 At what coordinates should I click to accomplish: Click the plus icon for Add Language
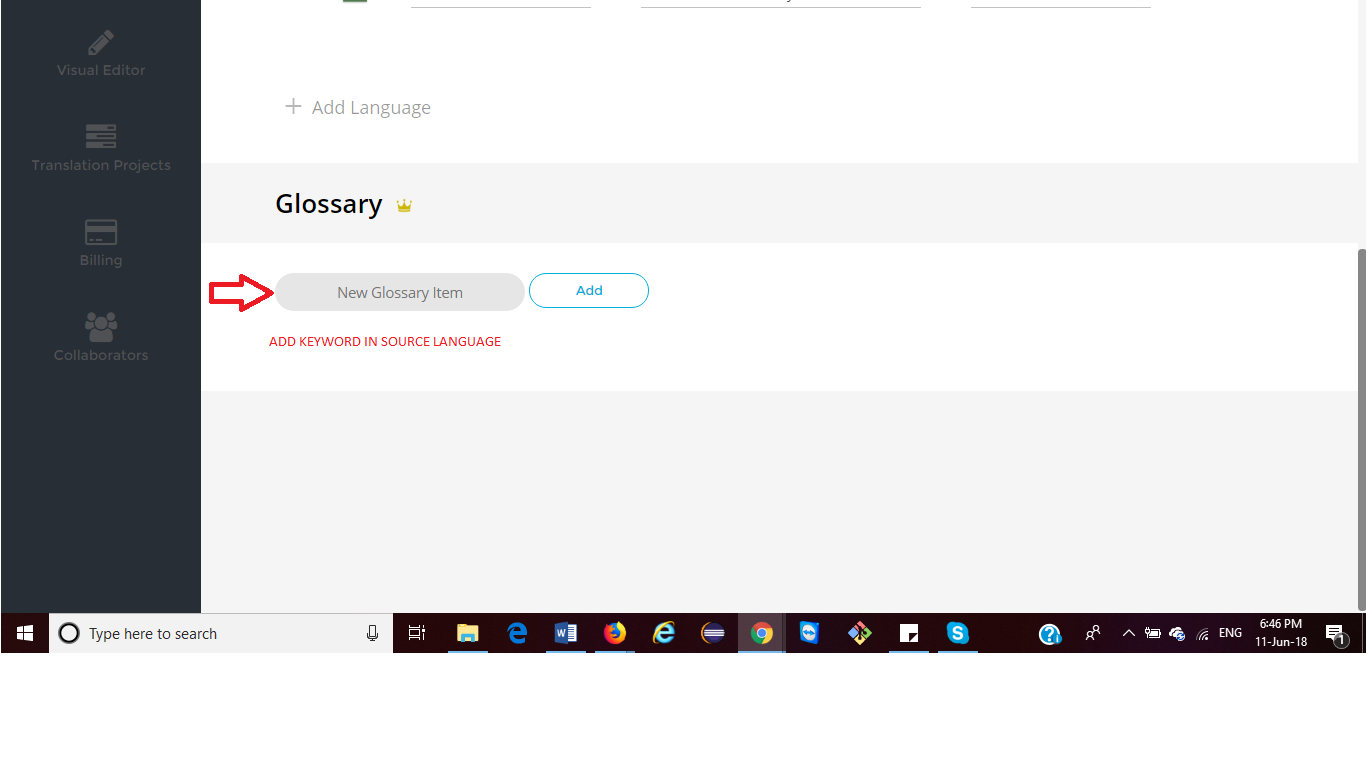[293, 106]
